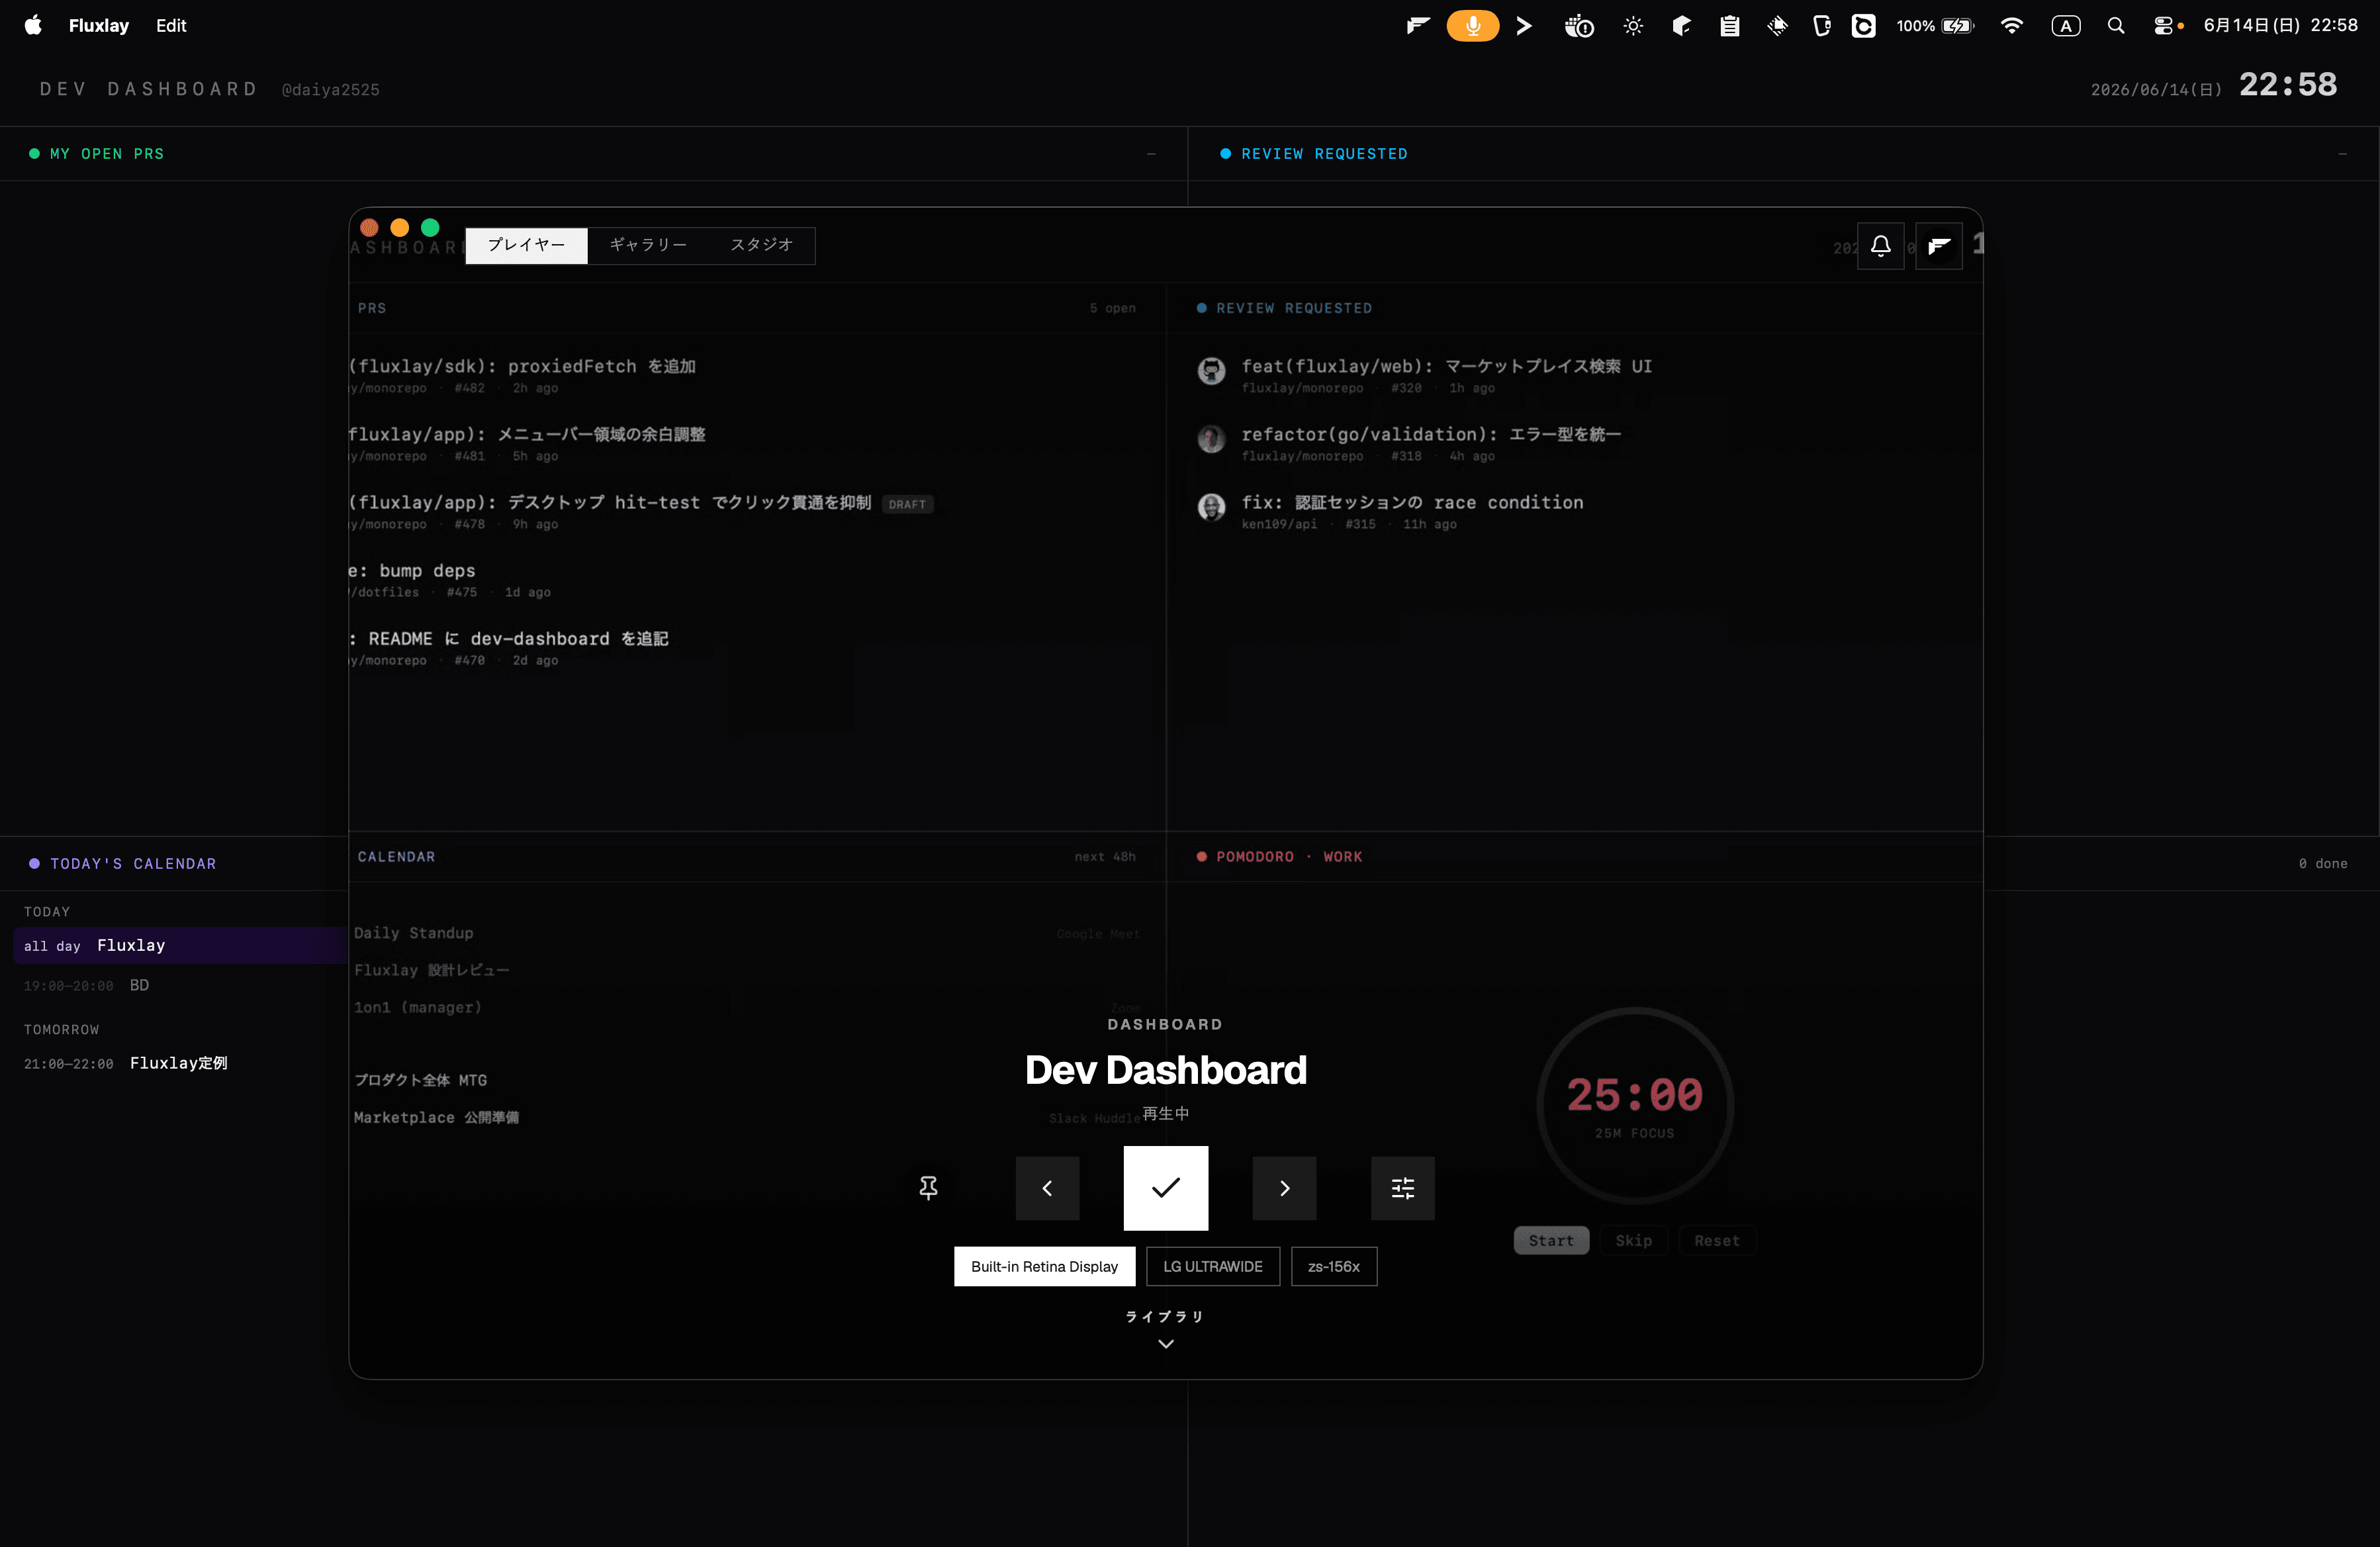Switch to the スタジオ tab
The image size is (2380, 1547).
click(761, 245)
